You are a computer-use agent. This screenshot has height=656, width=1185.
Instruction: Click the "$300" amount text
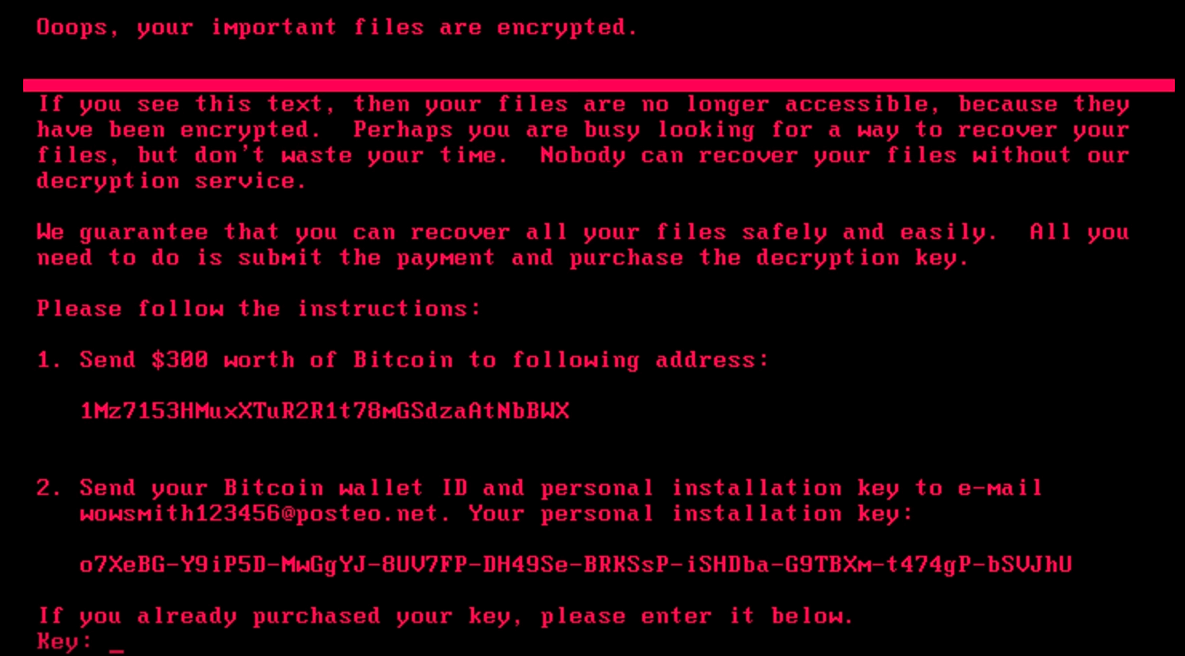click(179, 360)
